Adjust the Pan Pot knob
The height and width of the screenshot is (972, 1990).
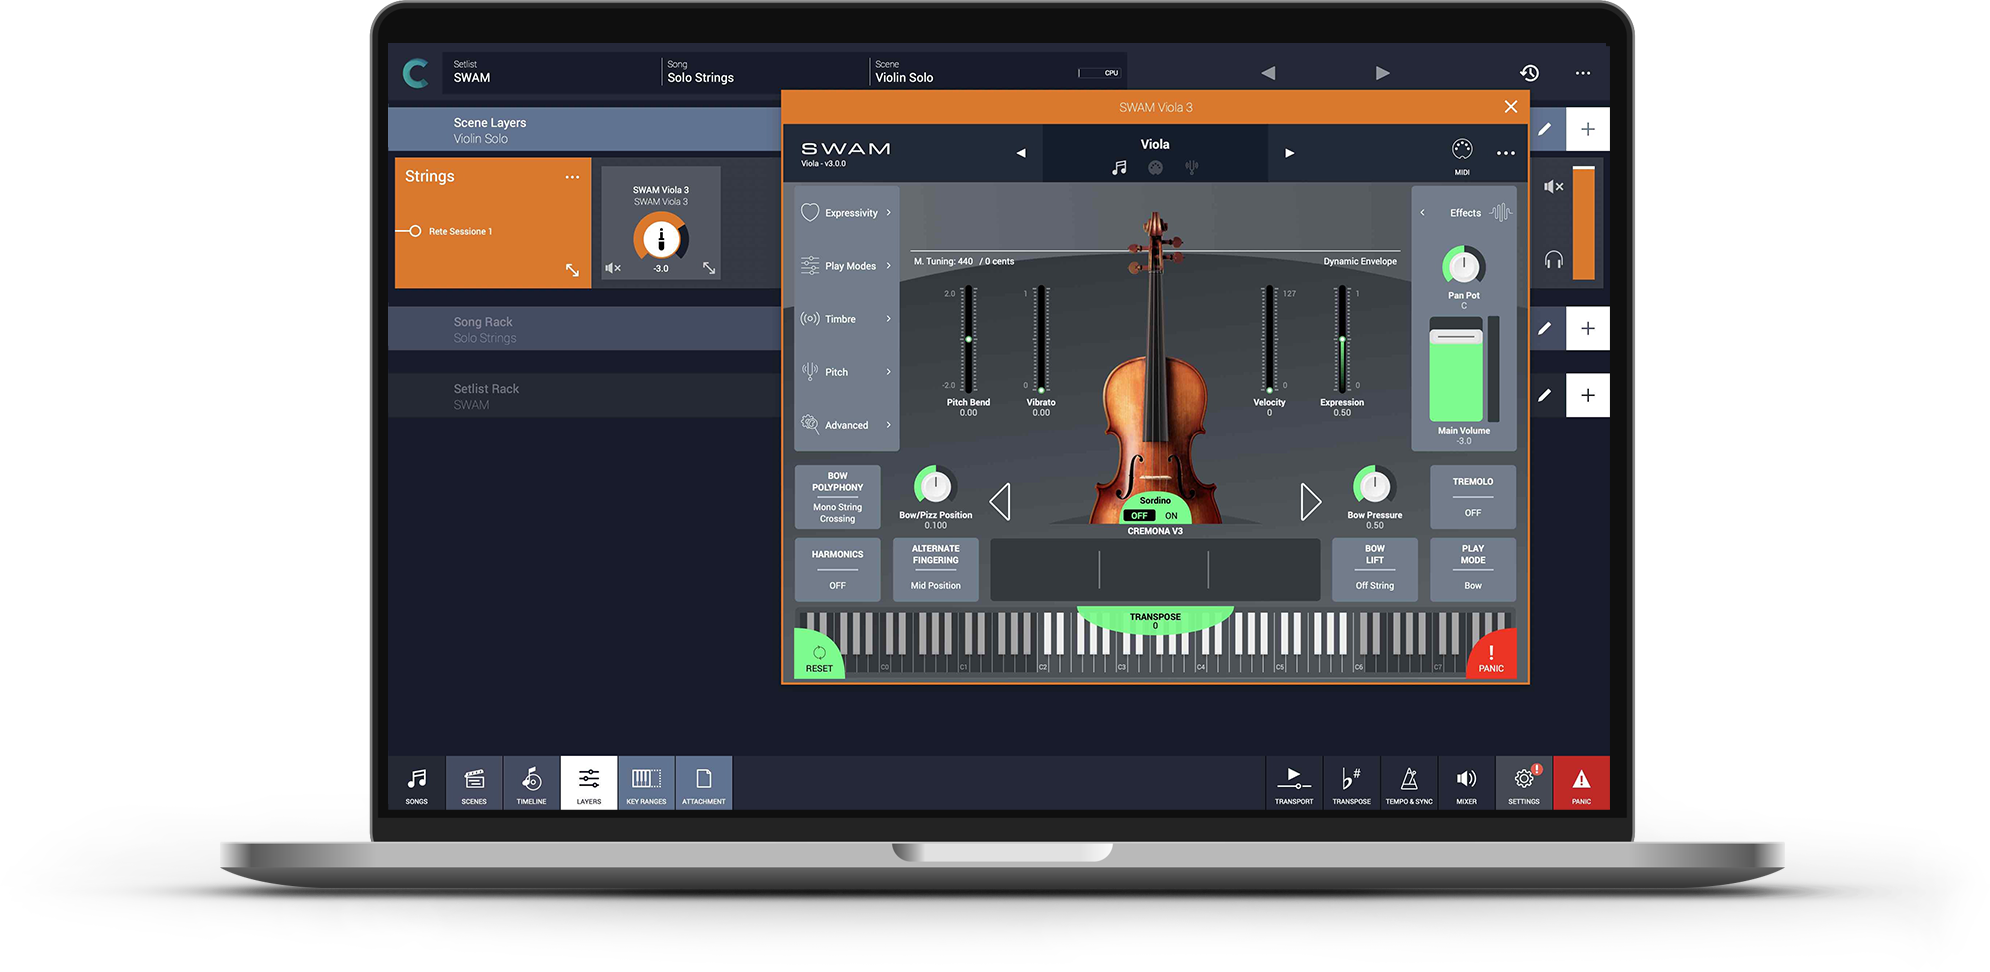[1464, 267]
